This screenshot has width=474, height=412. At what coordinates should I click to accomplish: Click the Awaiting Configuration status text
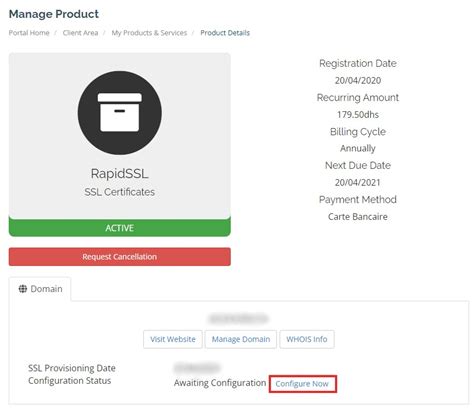(220, 383)
